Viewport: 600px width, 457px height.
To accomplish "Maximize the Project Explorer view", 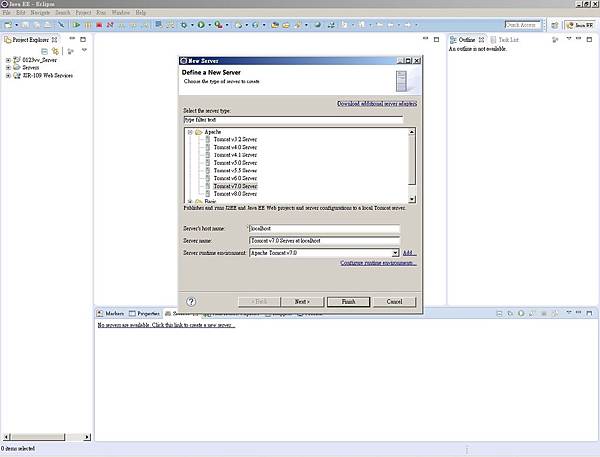I will (83, 39).
